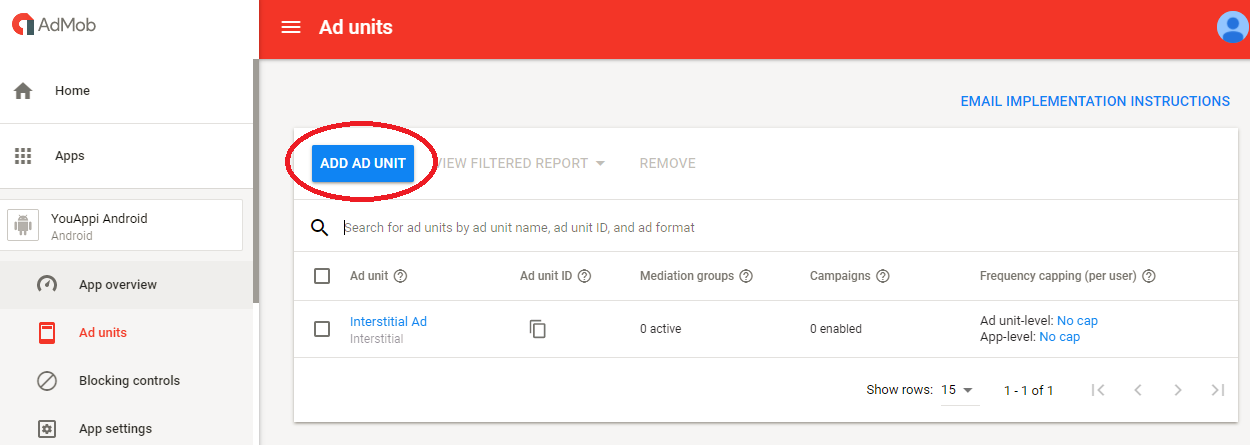1250x445 pixels.
Task: Copy the Interstitial Ad unit ID
Action: coord(538,329)
